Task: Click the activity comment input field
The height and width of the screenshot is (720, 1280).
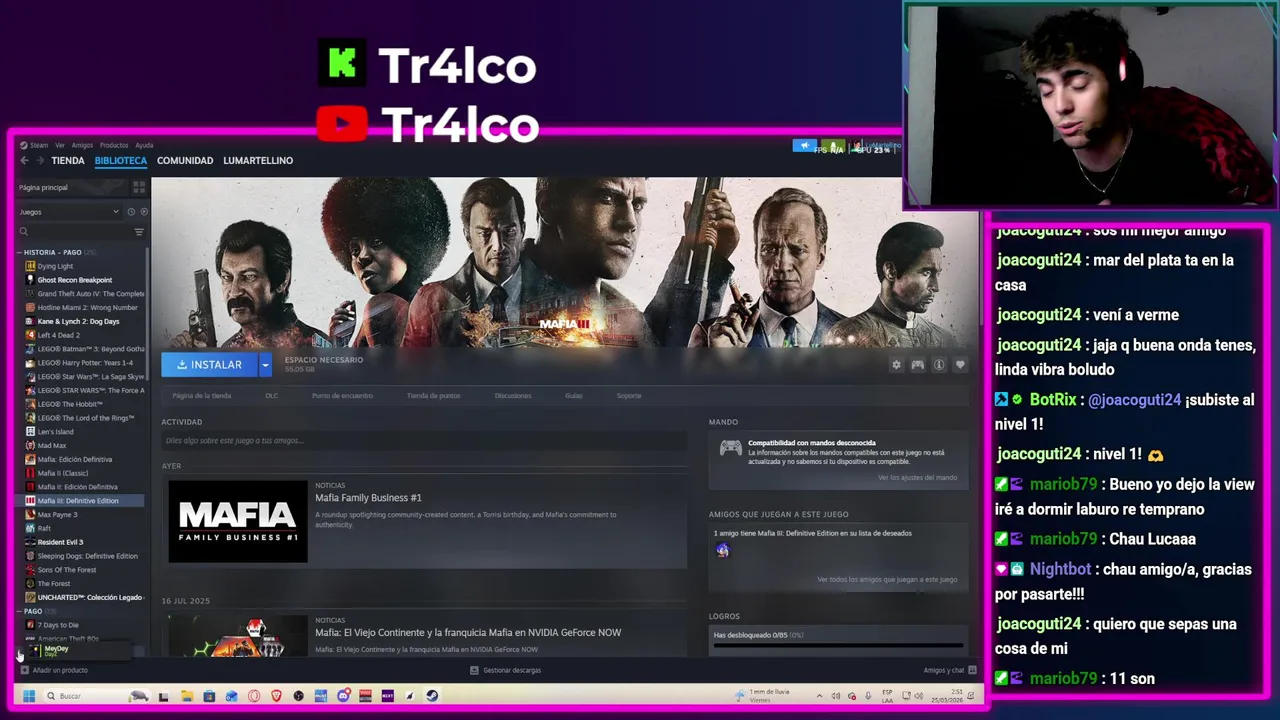Action: point(424,441)
